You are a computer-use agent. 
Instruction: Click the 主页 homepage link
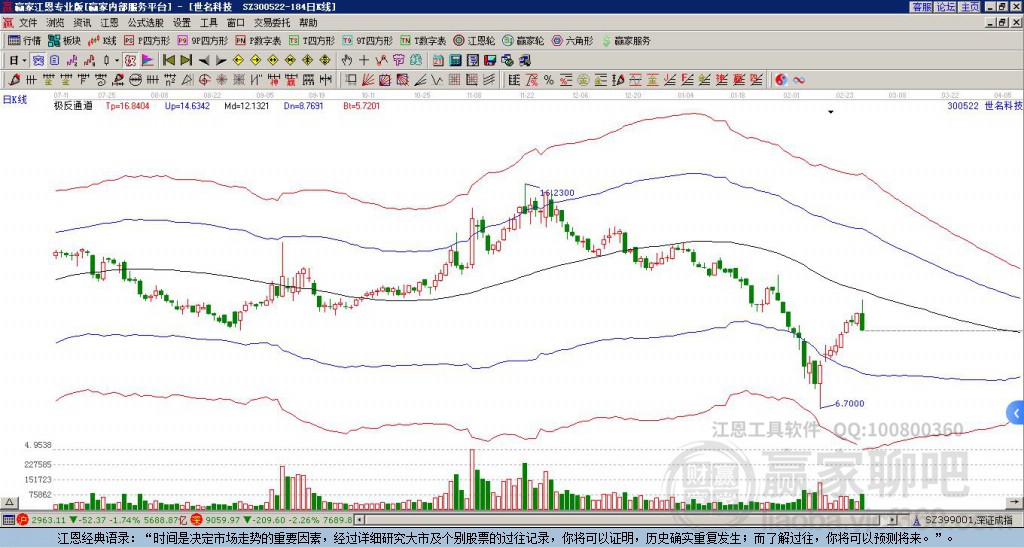pos(970,7)
